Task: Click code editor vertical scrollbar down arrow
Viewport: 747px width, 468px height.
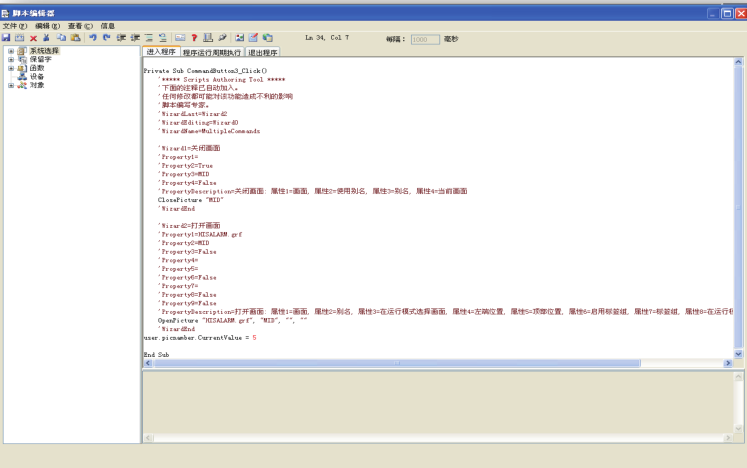Action: click(738, 354)
